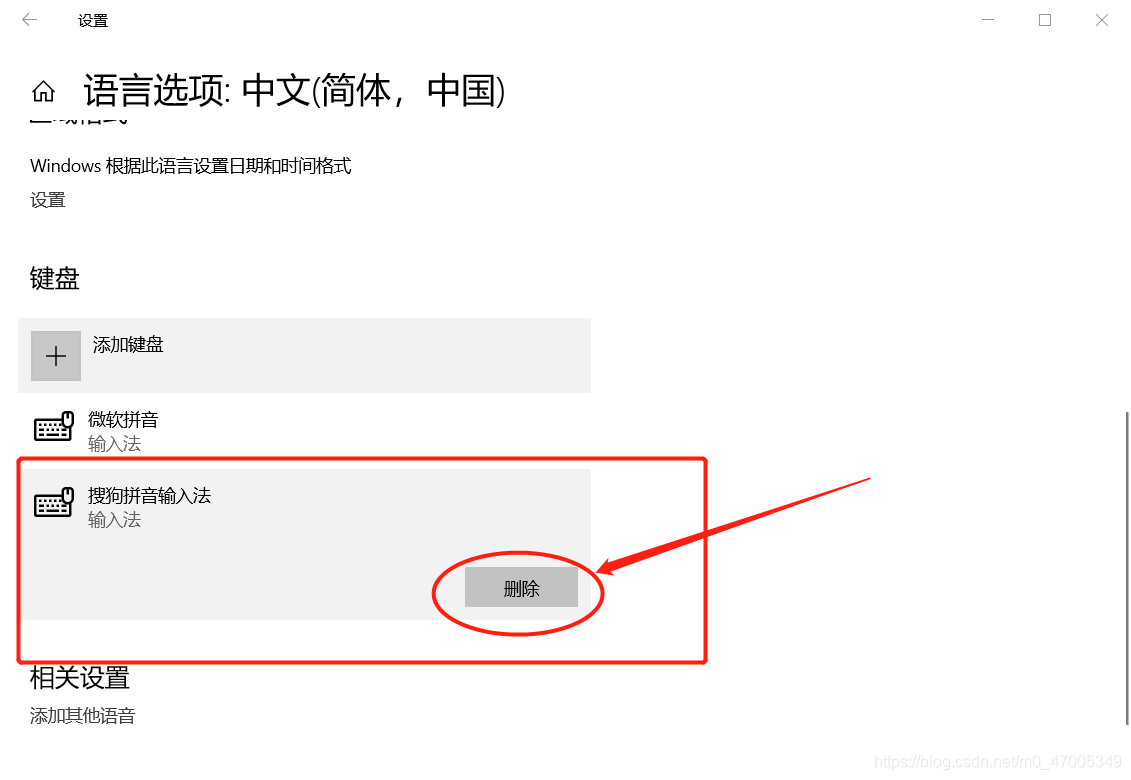This screenshot has width=1131, height=780.
Task: Click the vertical scrollbar thumb
Action: click(x=1127, y=569)
